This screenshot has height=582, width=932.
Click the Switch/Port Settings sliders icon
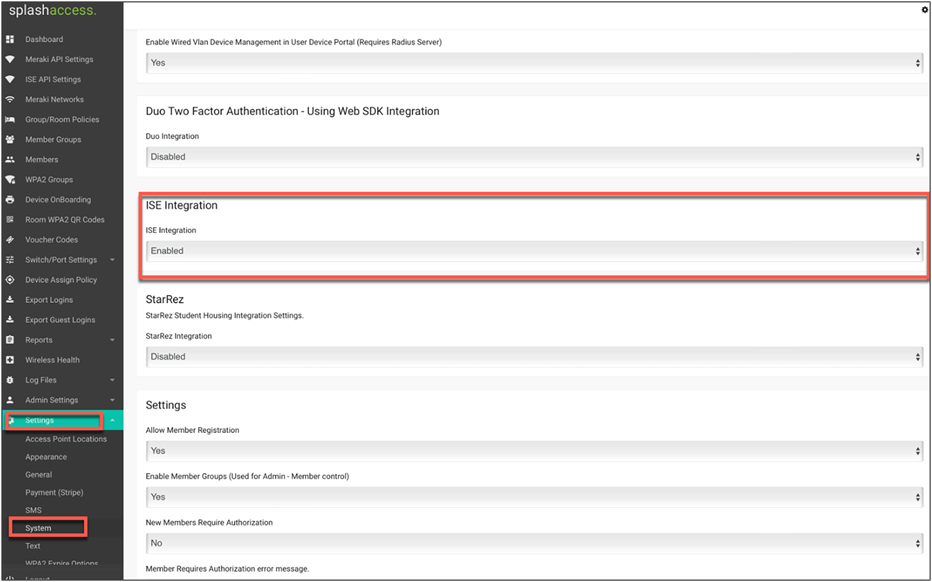(10, 260)
